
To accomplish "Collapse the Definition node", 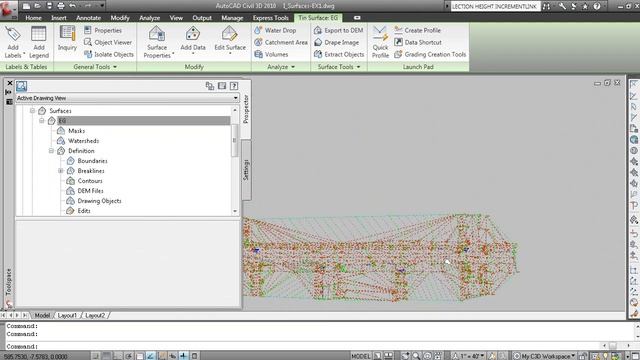I will pos(51,151).
